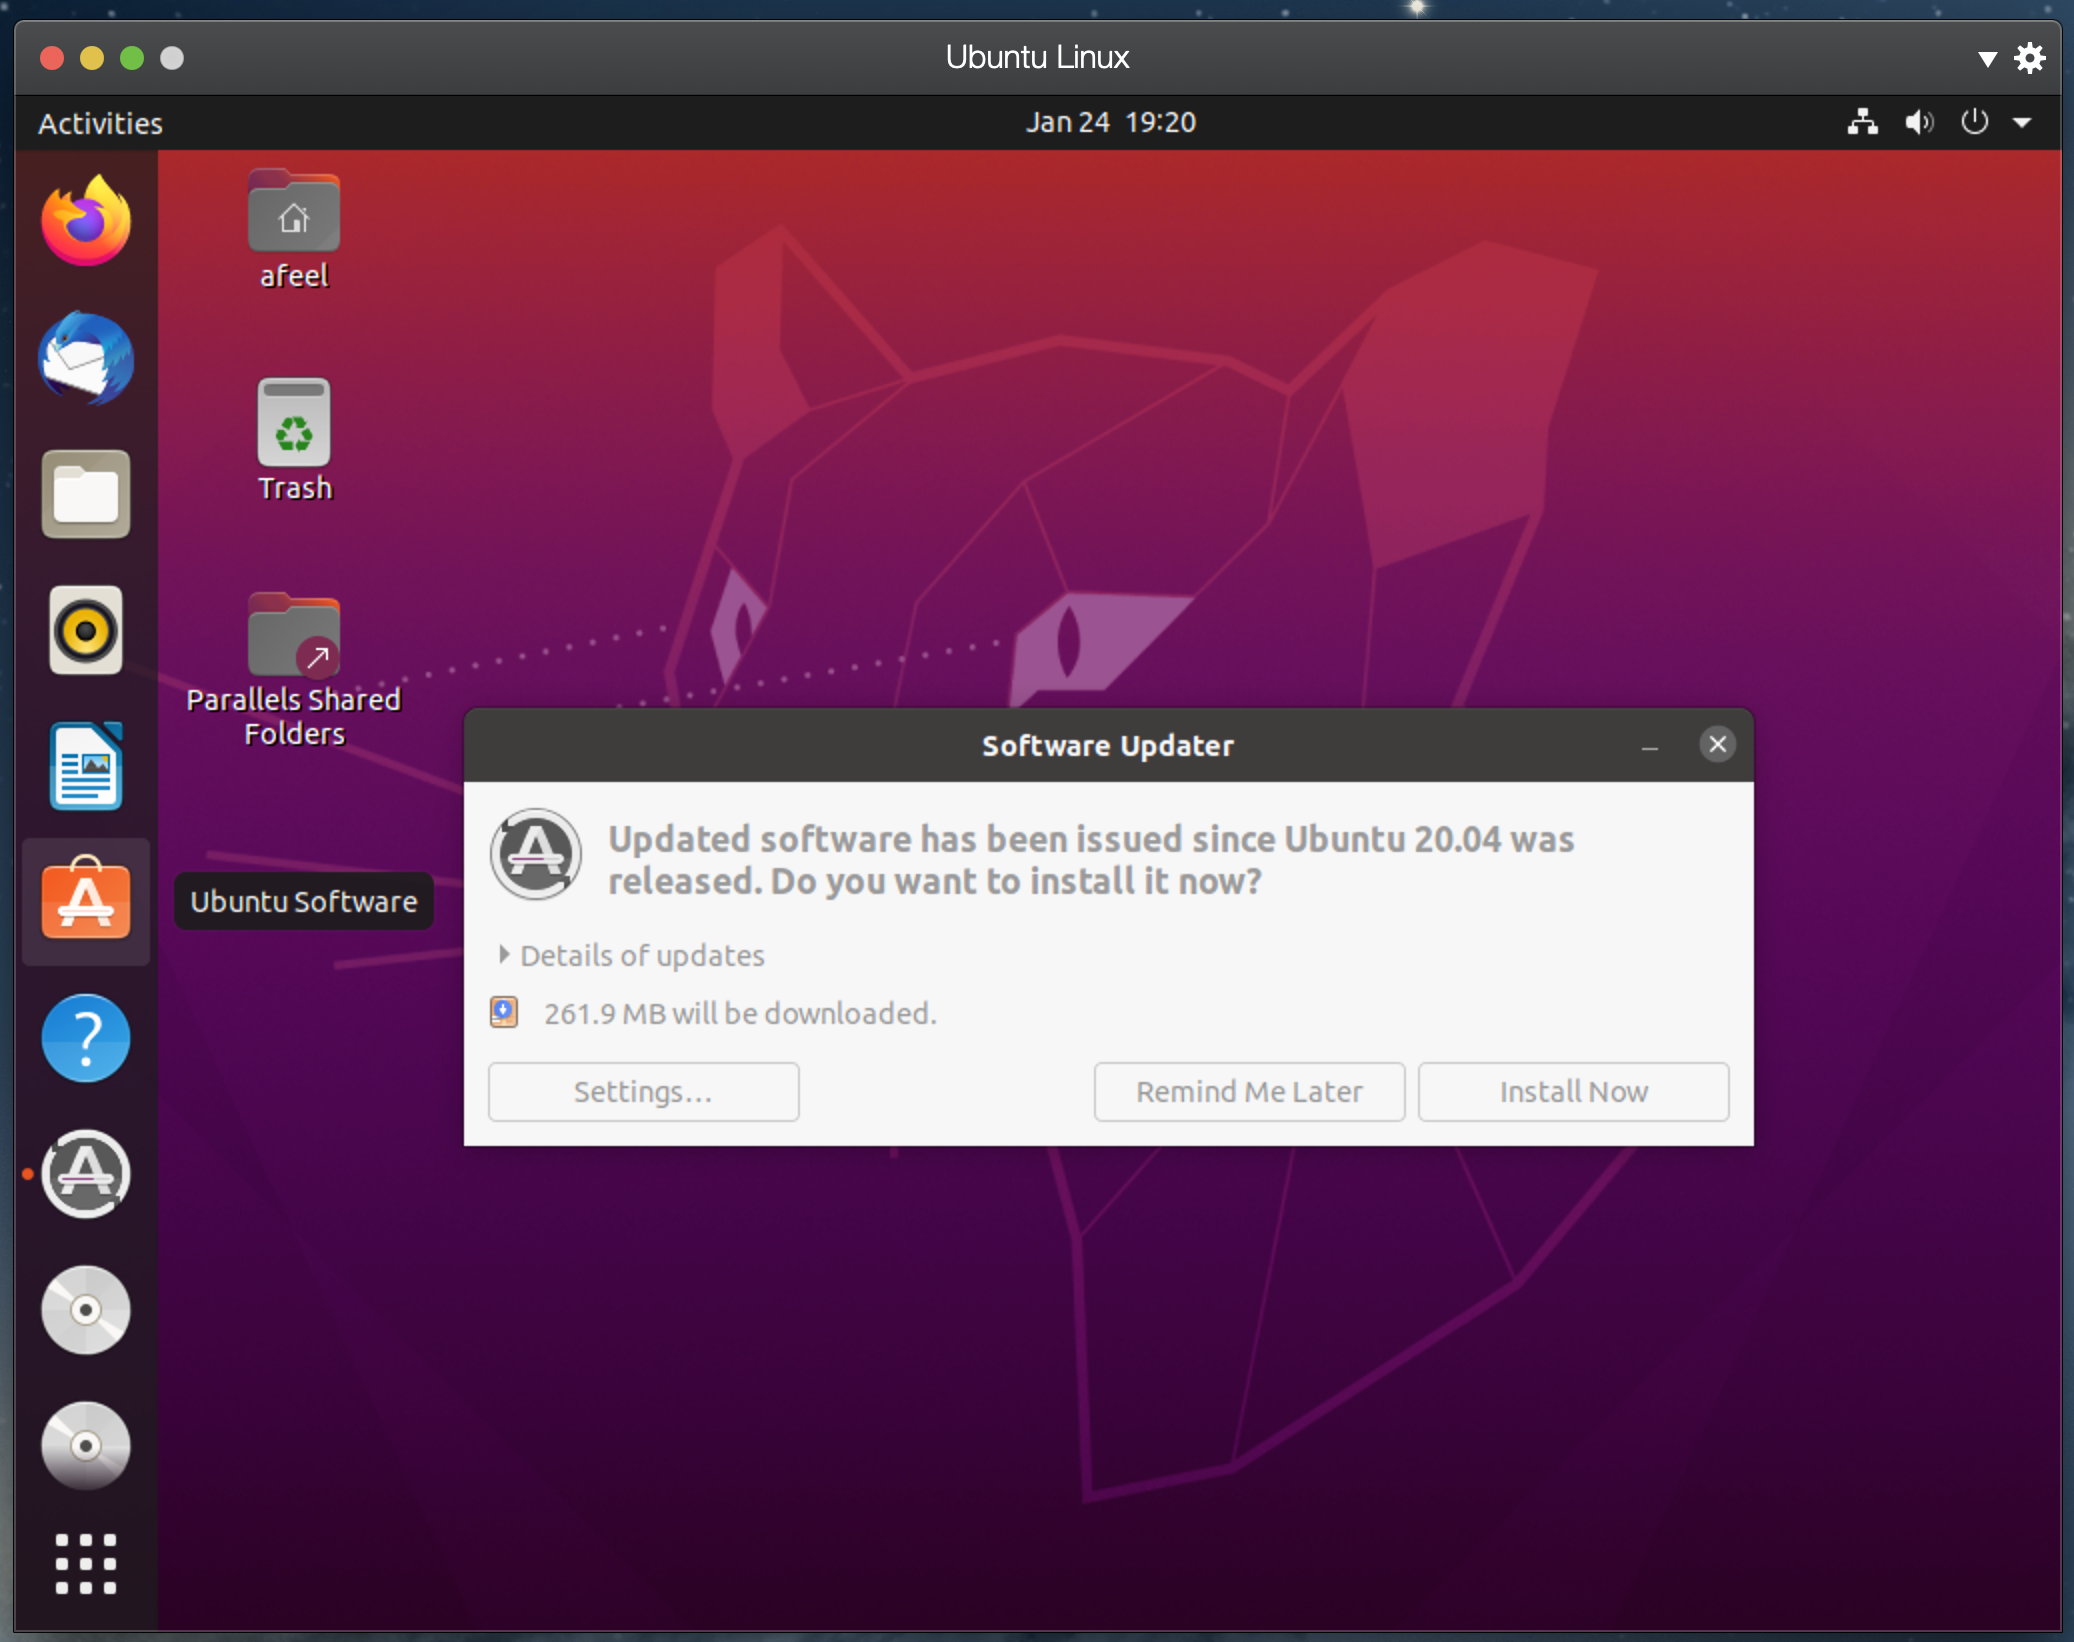Open the Activities overview
This screenshot has width=2074, height=1642.
[100, 123]
